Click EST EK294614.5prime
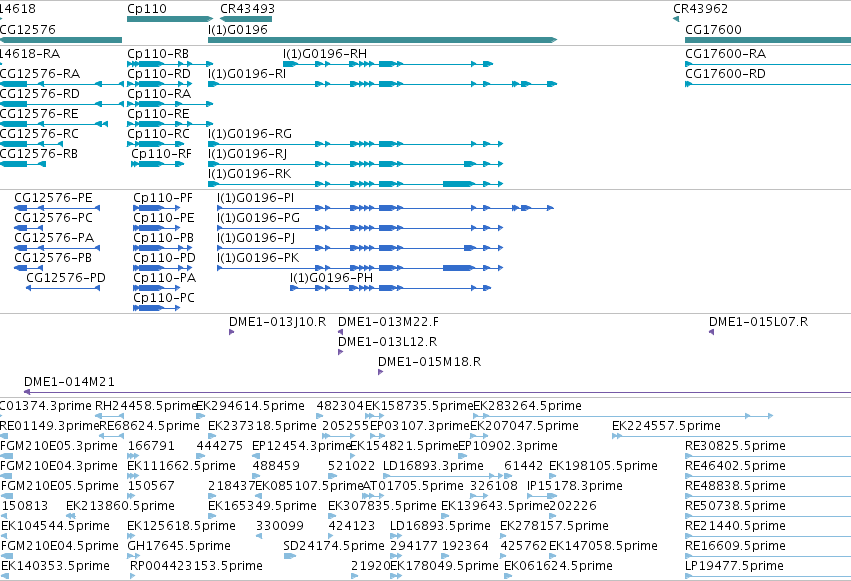851x581 pixels. (200, 416)
